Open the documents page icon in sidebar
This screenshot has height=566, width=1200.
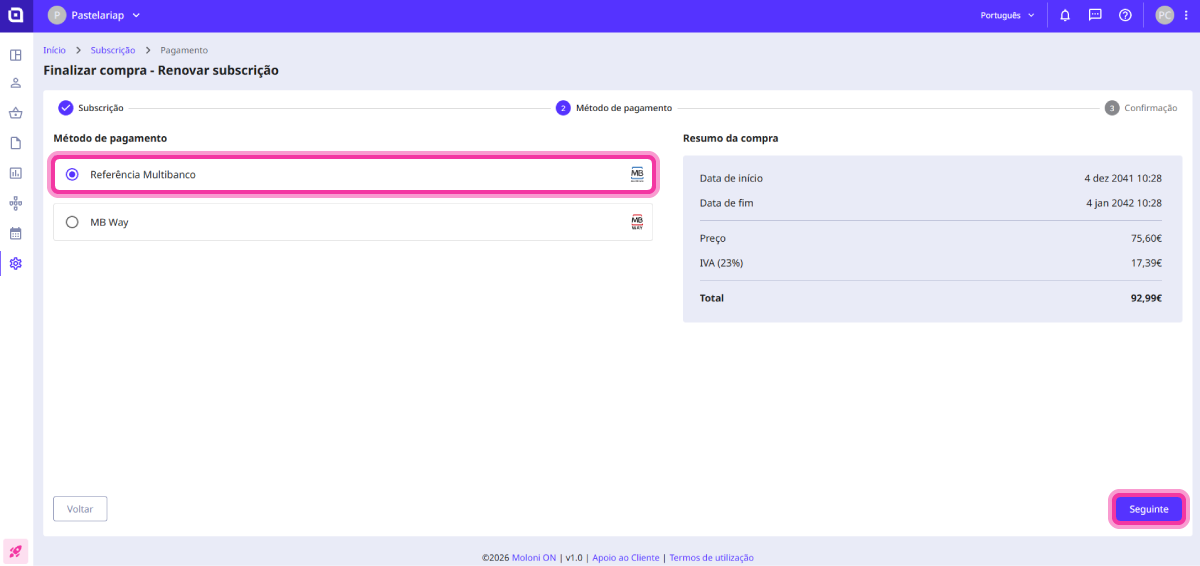(x=15, y=143)
